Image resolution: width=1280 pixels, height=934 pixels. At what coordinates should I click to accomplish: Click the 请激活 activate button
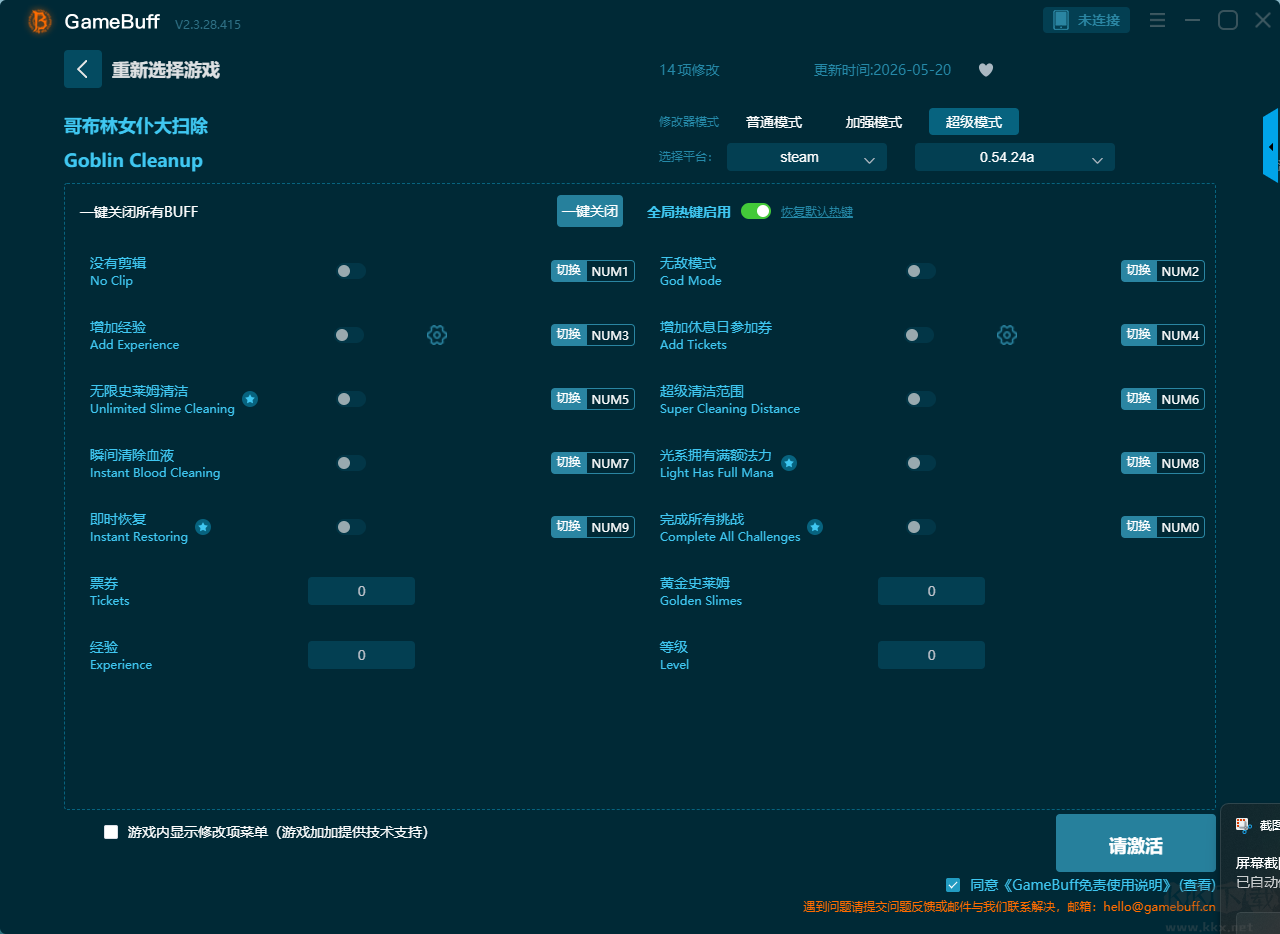[x=1136, y=843]
